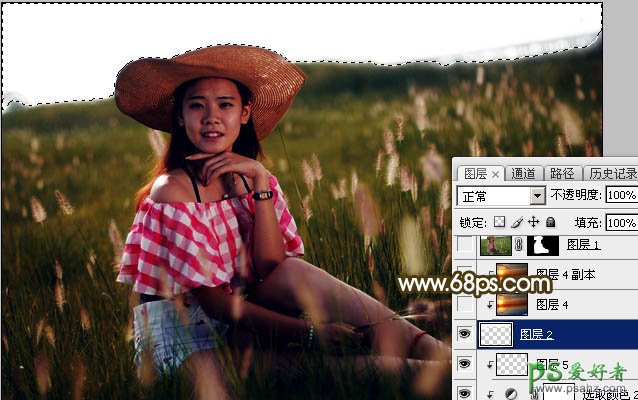Toggle visibility of 图层 4 副本

click(x=465, y=274)
